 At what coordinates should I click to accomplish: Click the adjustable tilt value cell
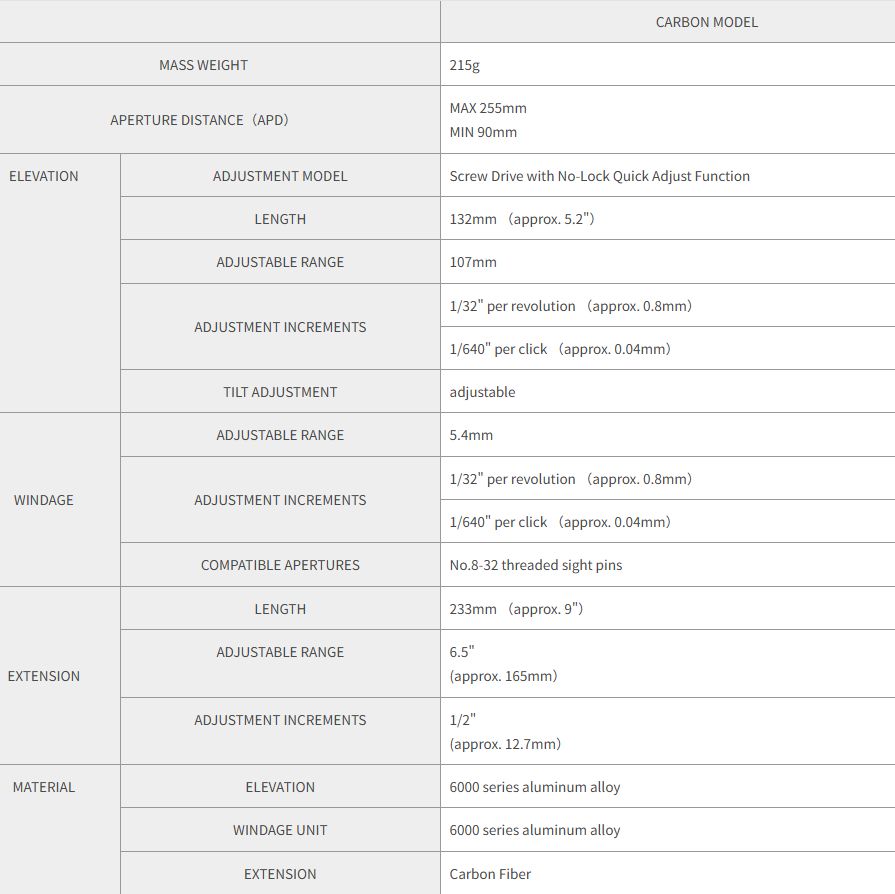(667, 392)
